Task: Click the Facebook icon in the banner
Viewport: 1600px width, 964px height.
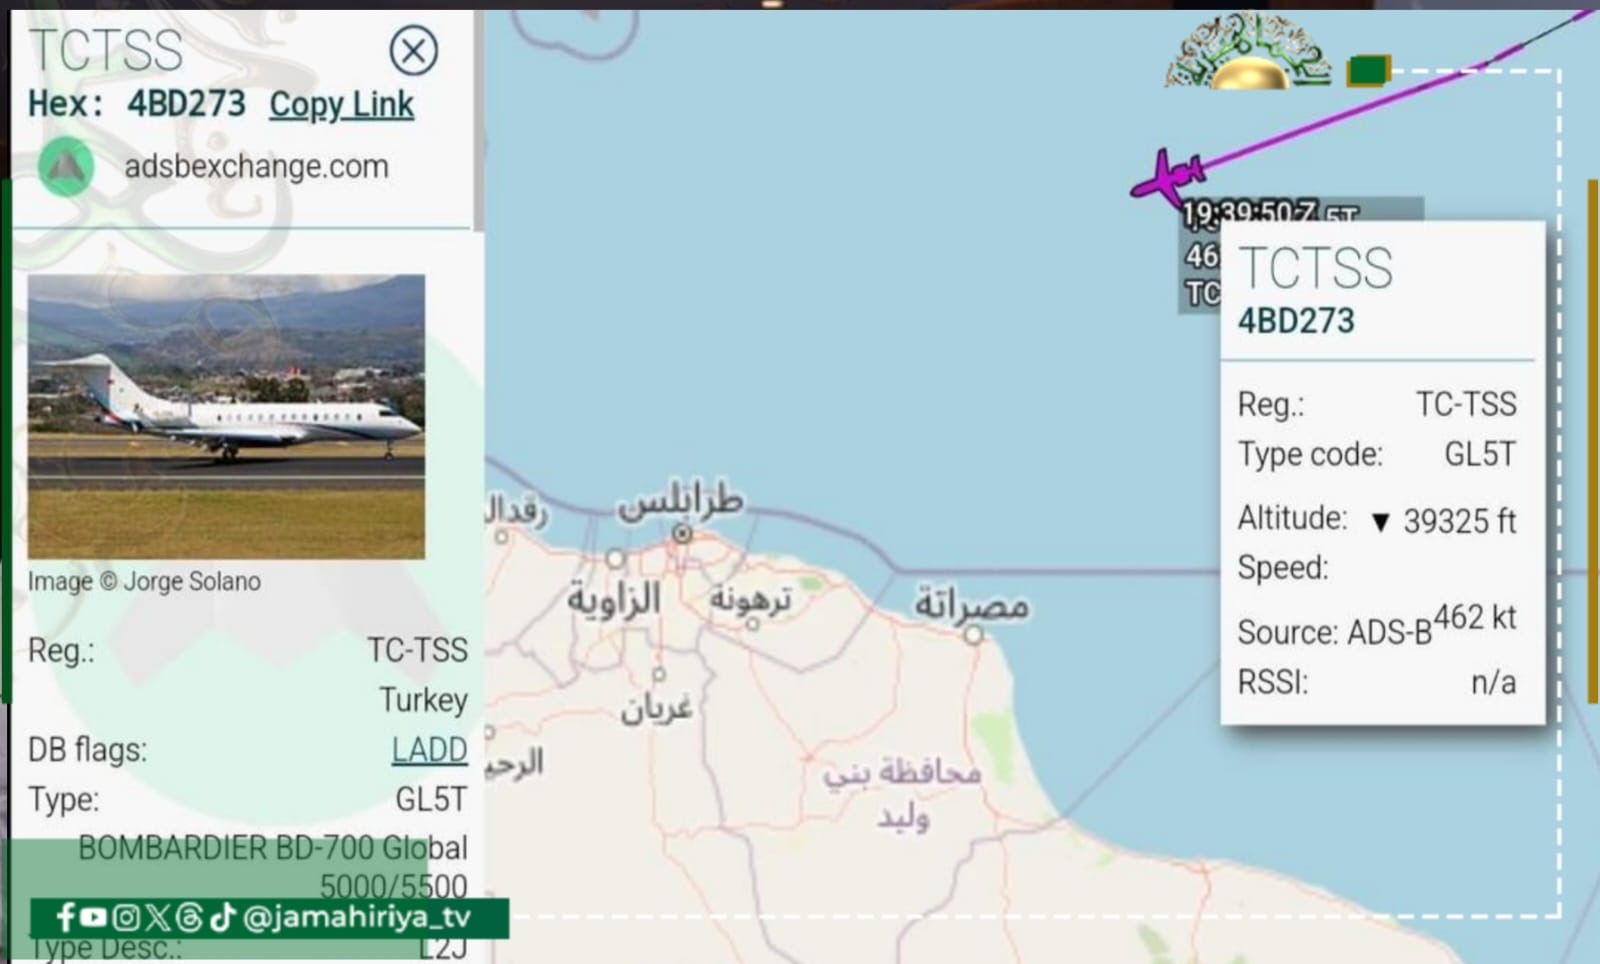Action: [x=65, y=917]
